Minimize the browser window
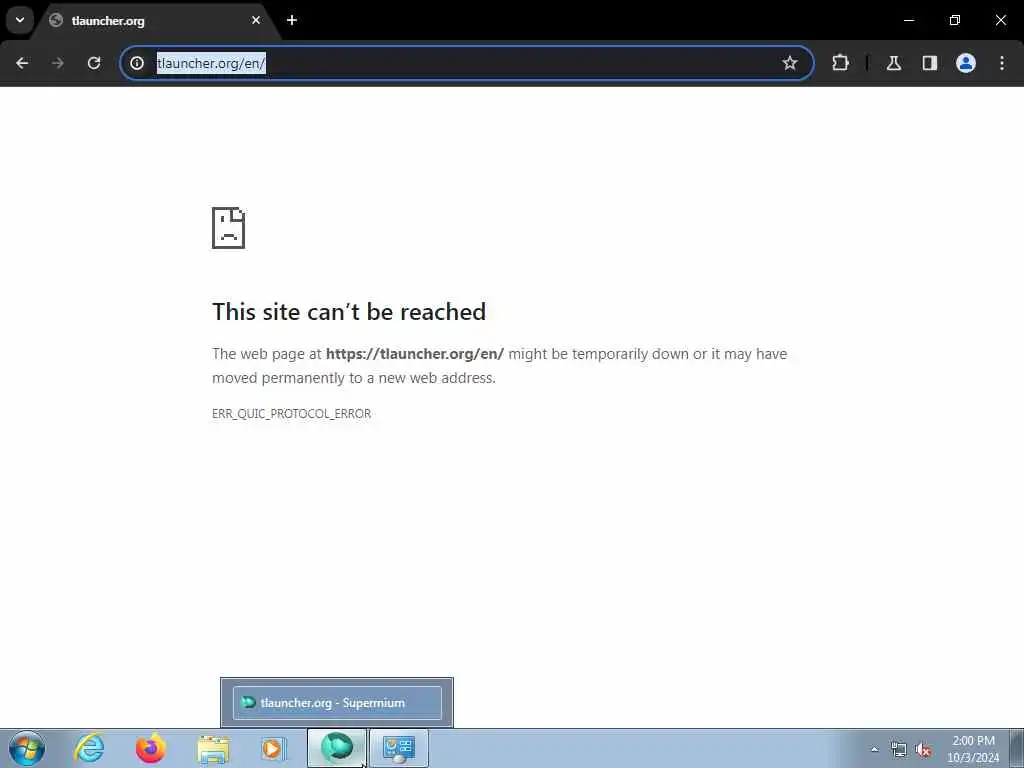The image size is (1024, 768). [x=908, y=20]
